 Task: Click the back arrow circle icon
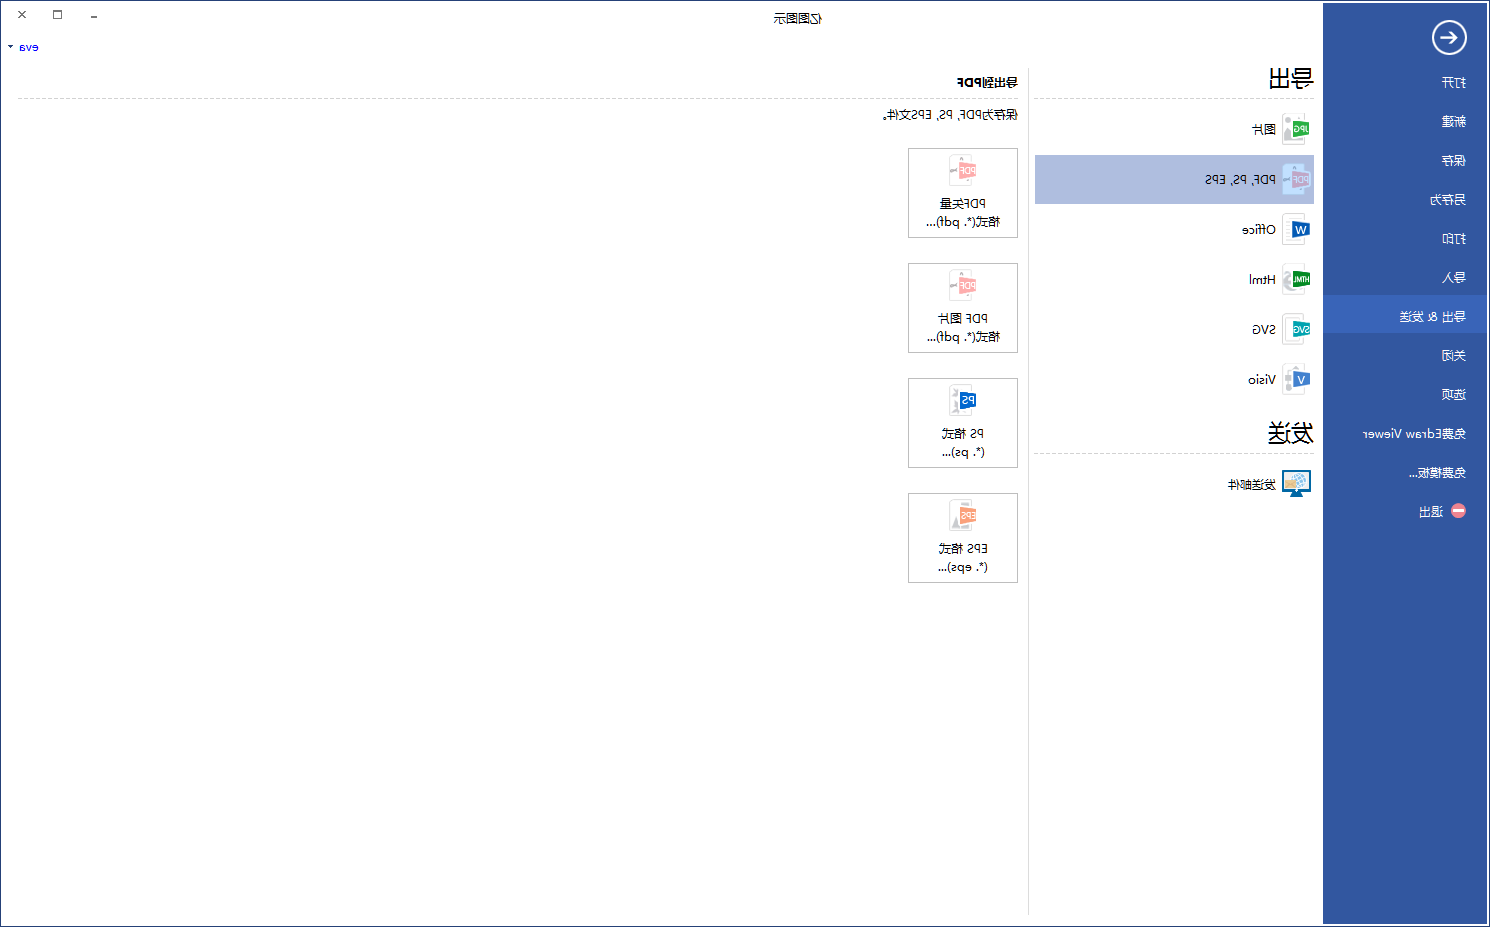[x=1449, y=38]
